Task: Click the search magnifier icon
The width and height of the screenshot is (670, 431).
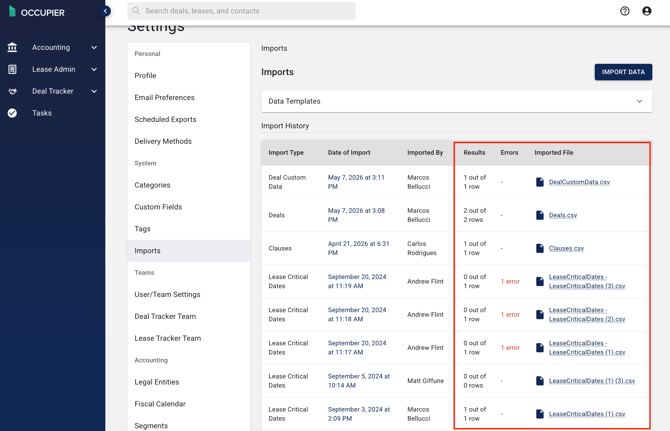Action: [136, 11]
